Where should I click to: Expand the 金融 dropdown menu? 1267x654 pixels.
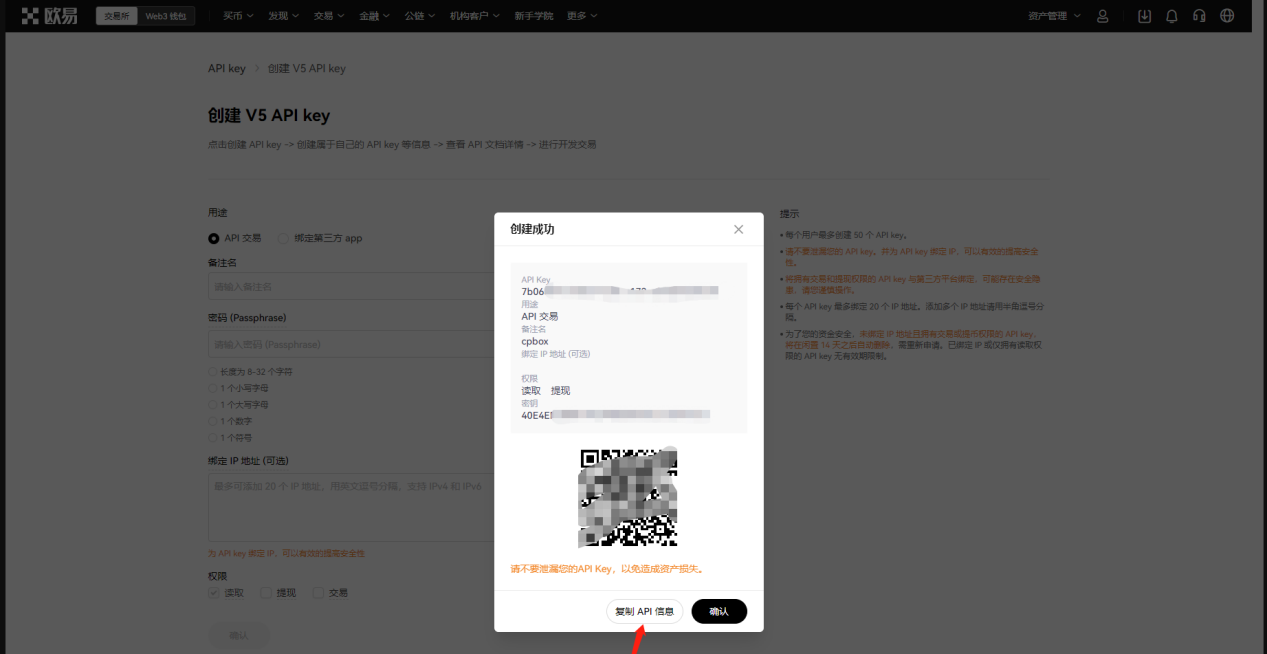click(375, 16)
